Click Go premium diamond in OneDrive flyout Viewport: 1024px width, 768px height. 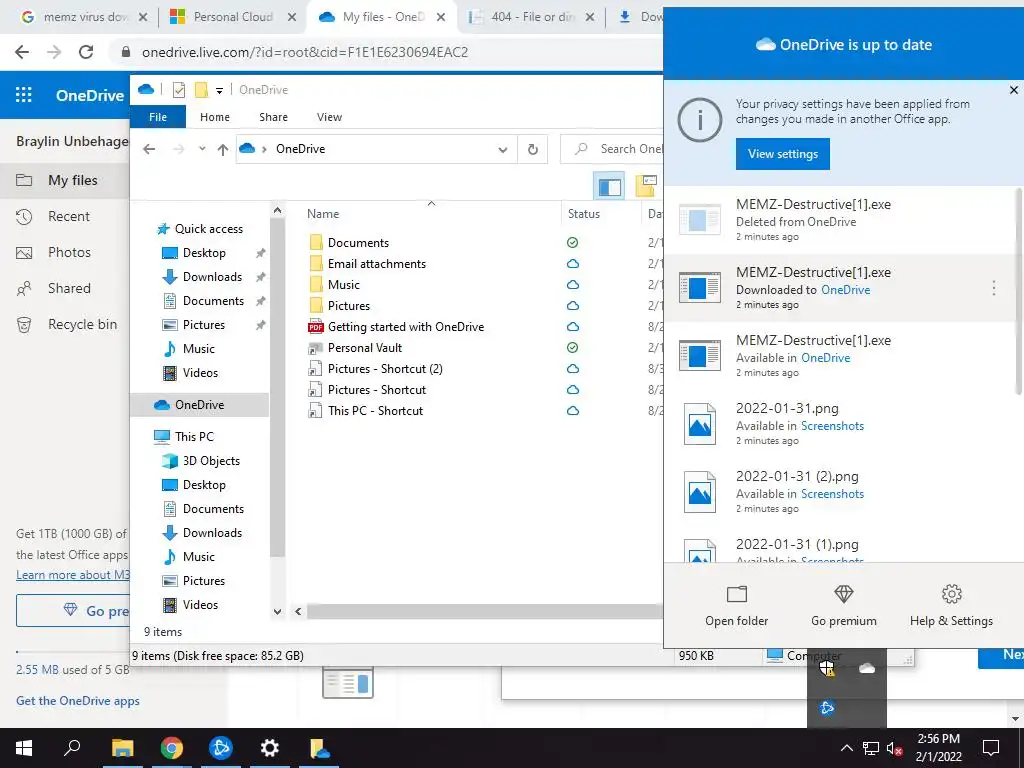pos(844,605)
